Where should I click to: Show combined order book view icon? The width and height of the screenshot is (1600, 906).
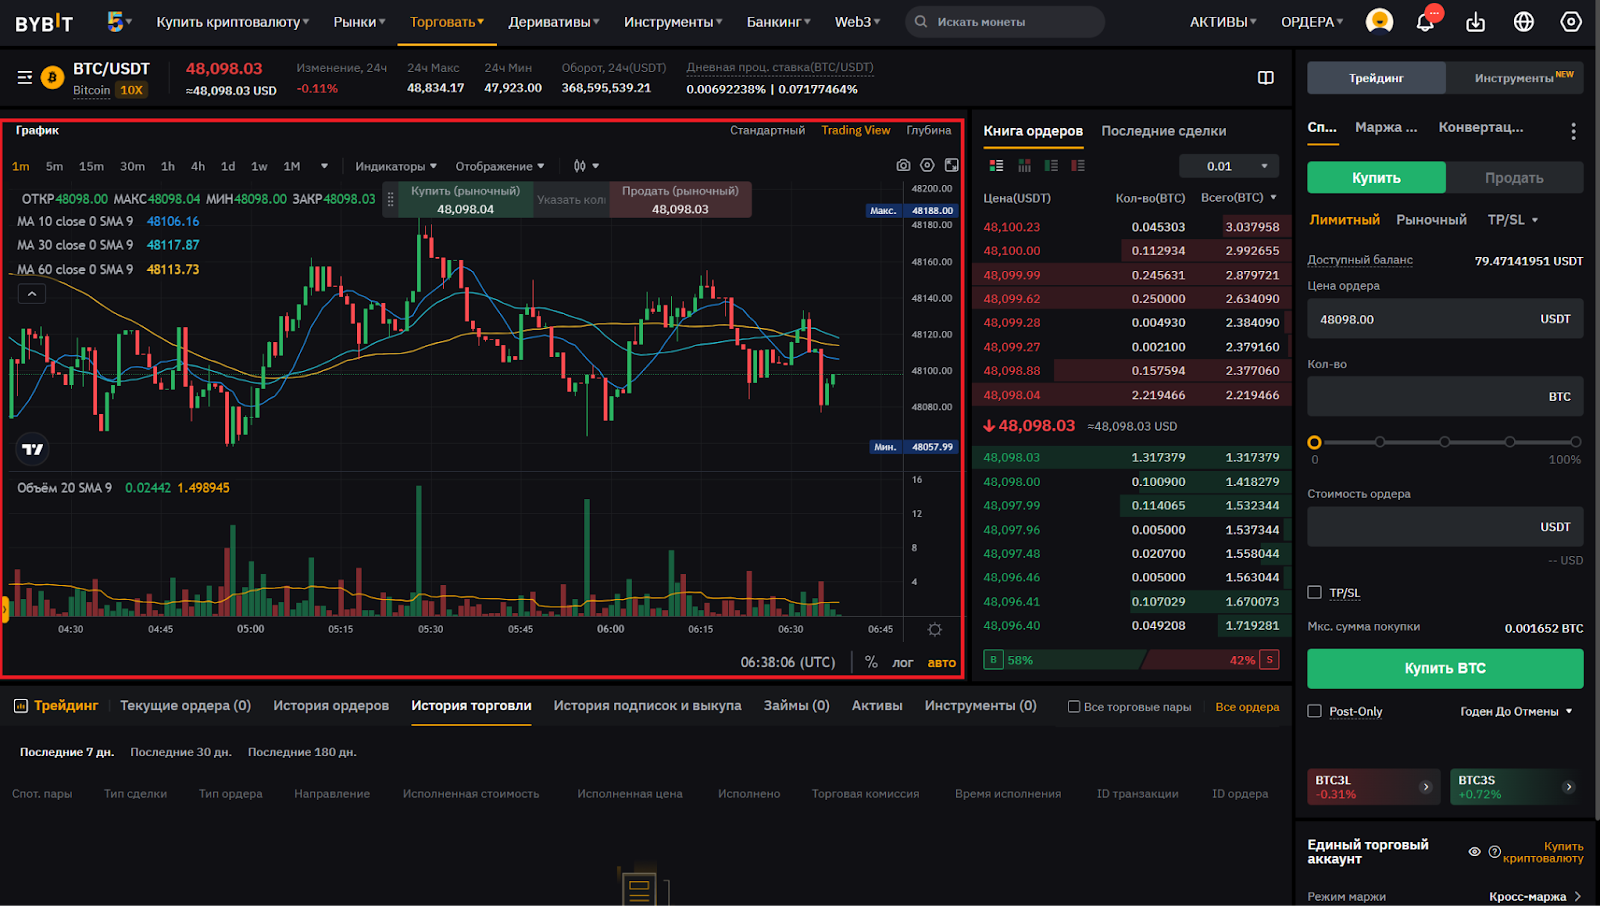tap(996, 166)
